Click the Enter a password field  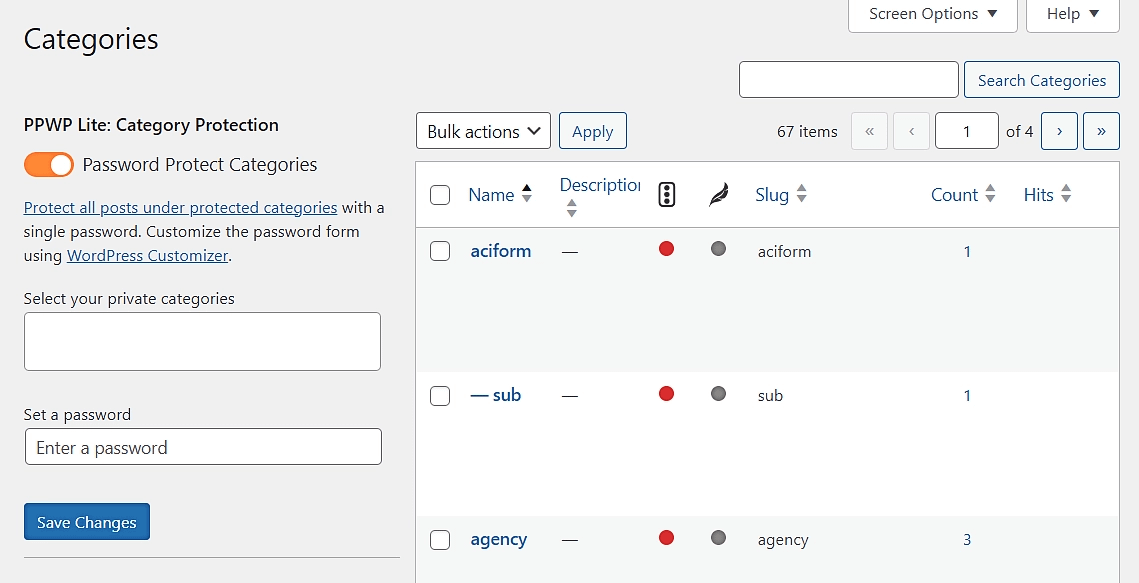[203, 447]
